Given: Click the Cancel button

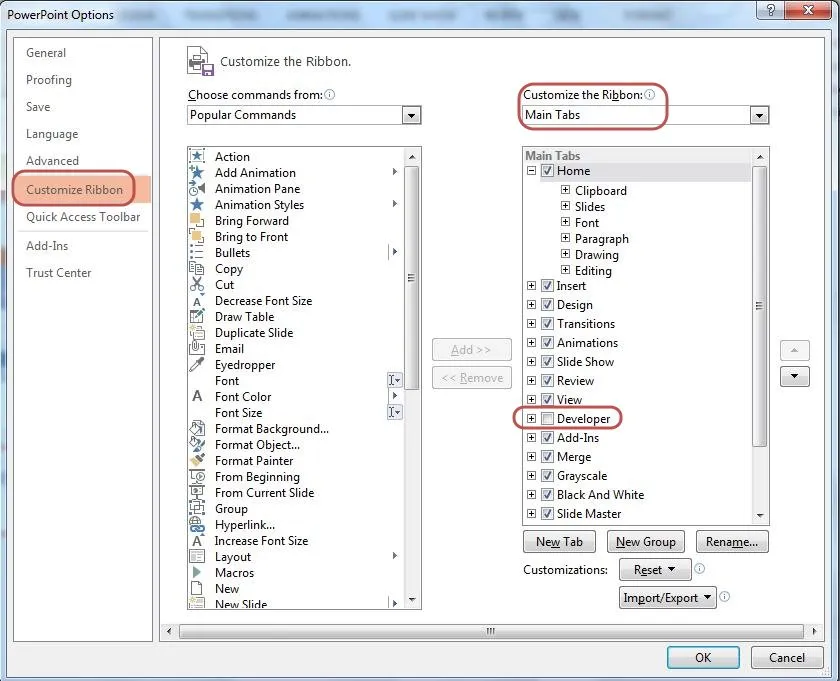Looking at the screenshot, I should click(x=786, y=657).
